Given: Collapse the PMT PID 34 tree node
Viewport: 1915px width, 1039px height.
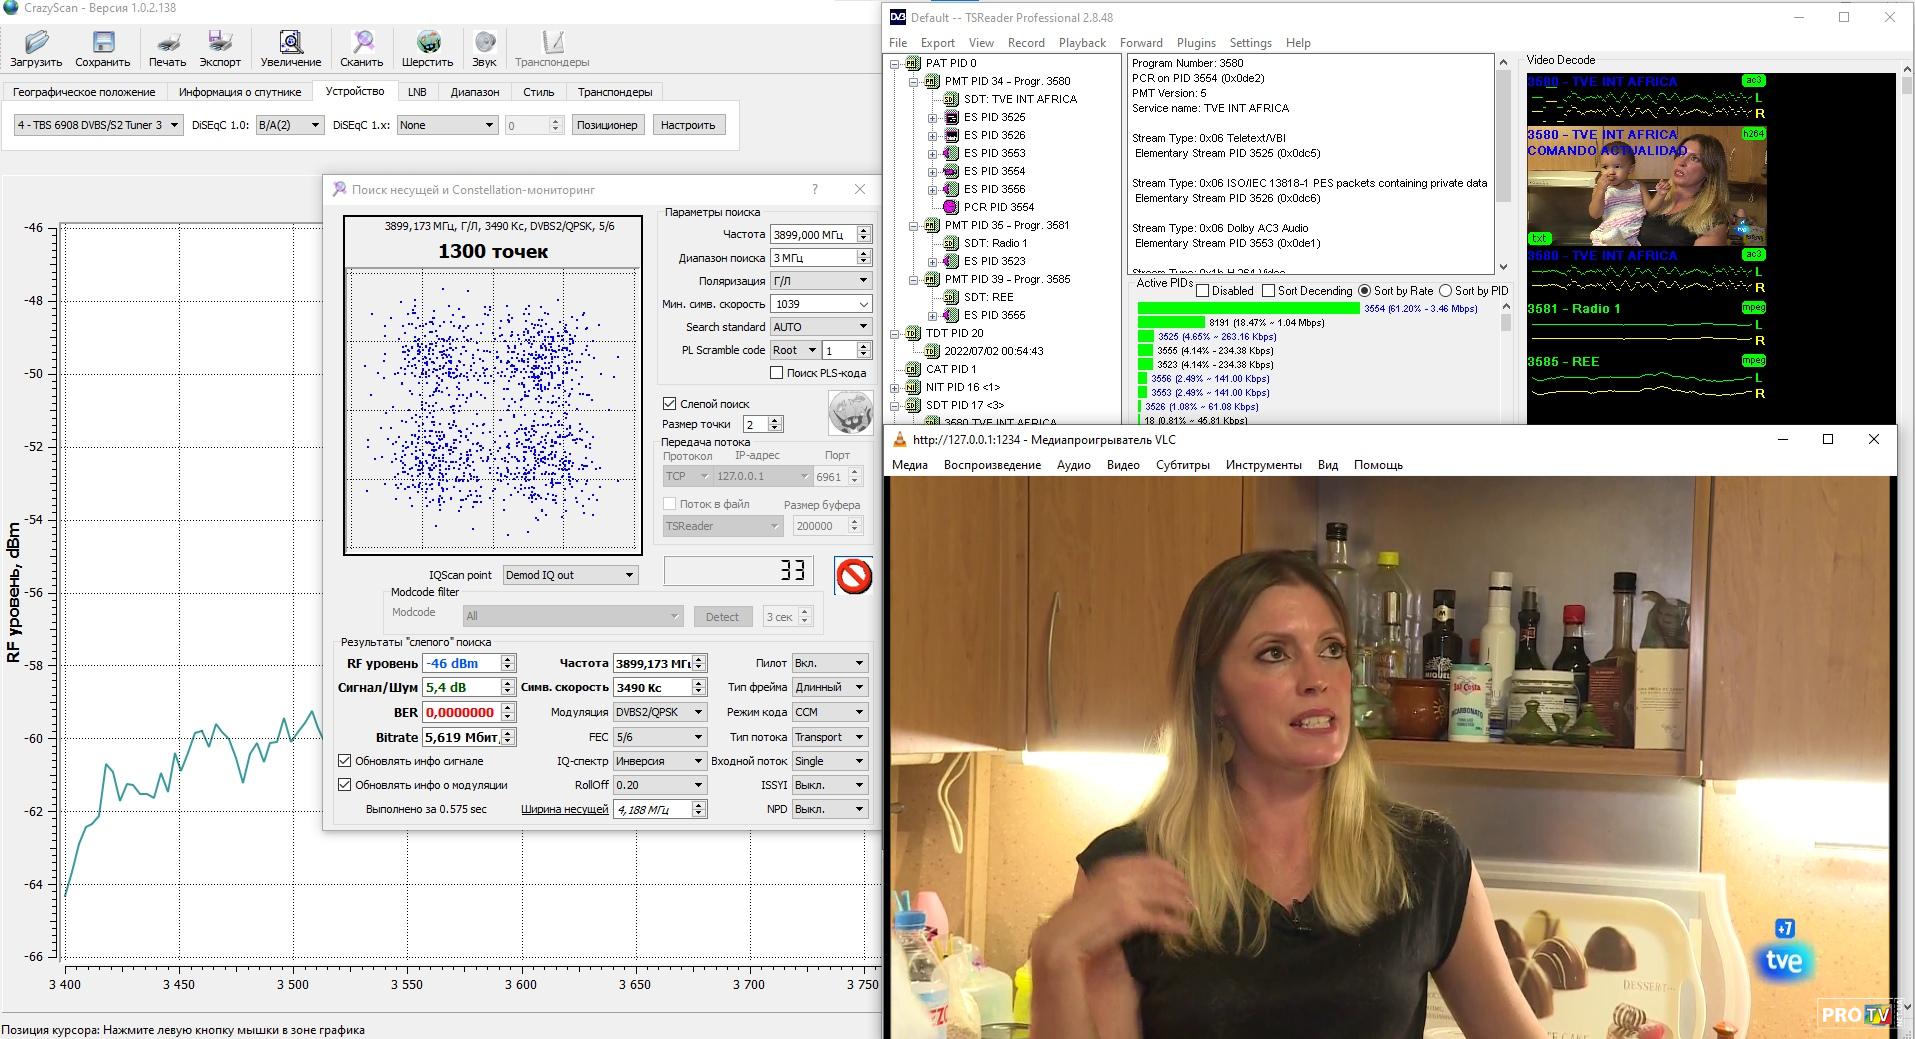Looking at the screenshot, I should (914, 82).
